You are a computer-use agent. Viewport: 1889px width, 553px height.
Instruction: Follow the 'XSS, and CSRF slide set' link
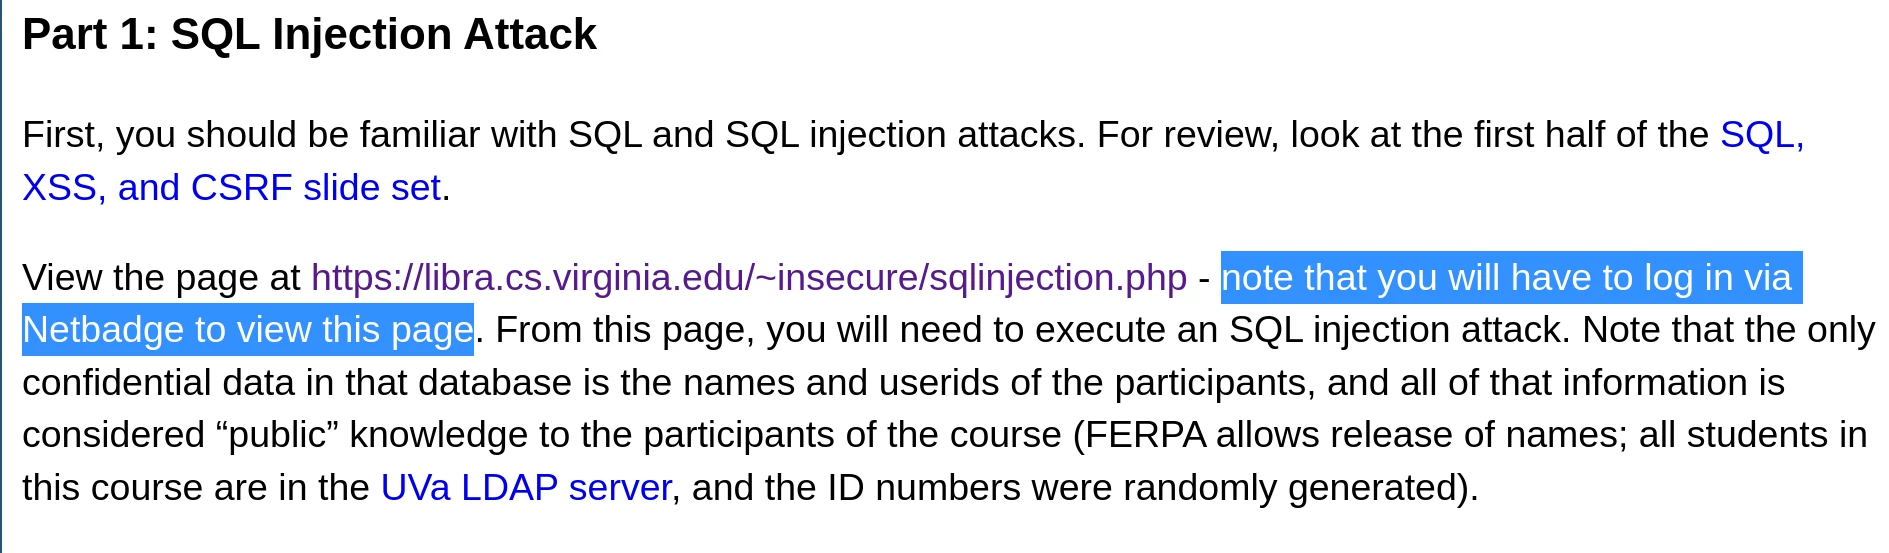click(231, 188)
